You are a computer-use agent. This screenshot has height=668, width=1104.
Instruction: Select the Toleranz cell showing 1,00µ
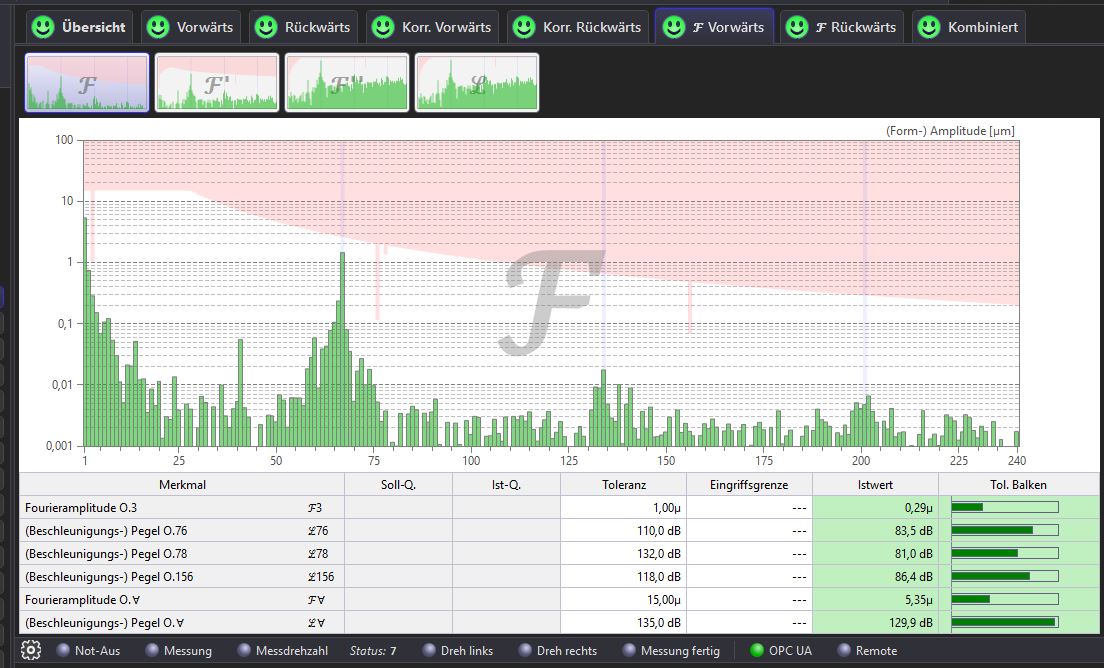623,507
